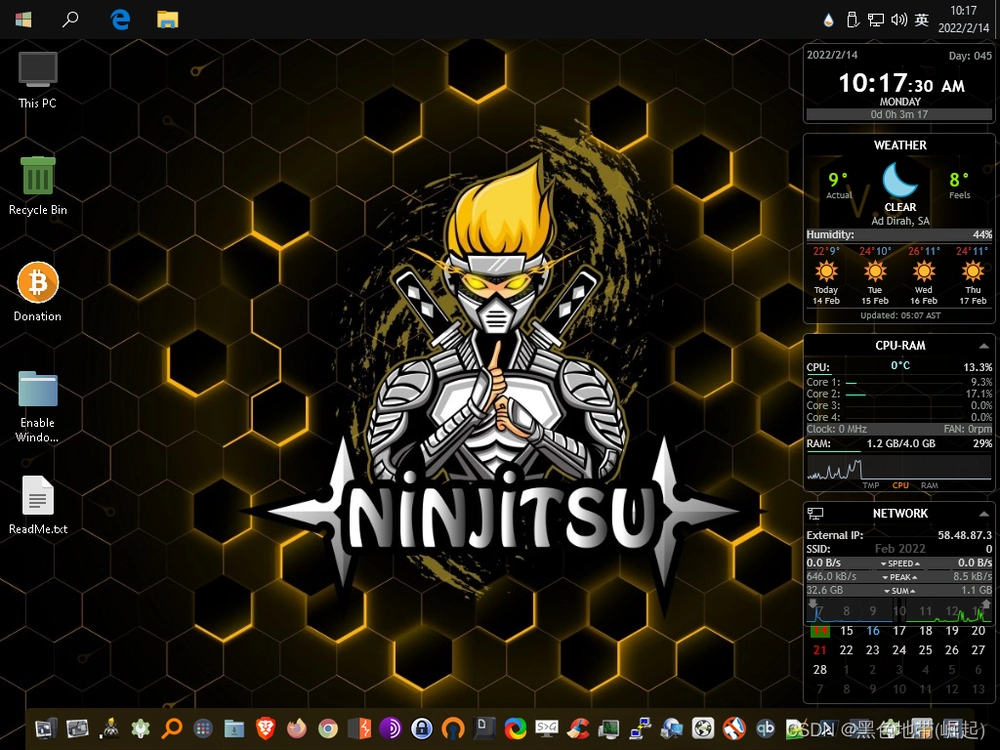Image resolution: width=1000 pixels, height=750 pixels.
Task: Switch graph to the RAM tab
Action: [x=929, y=485]
